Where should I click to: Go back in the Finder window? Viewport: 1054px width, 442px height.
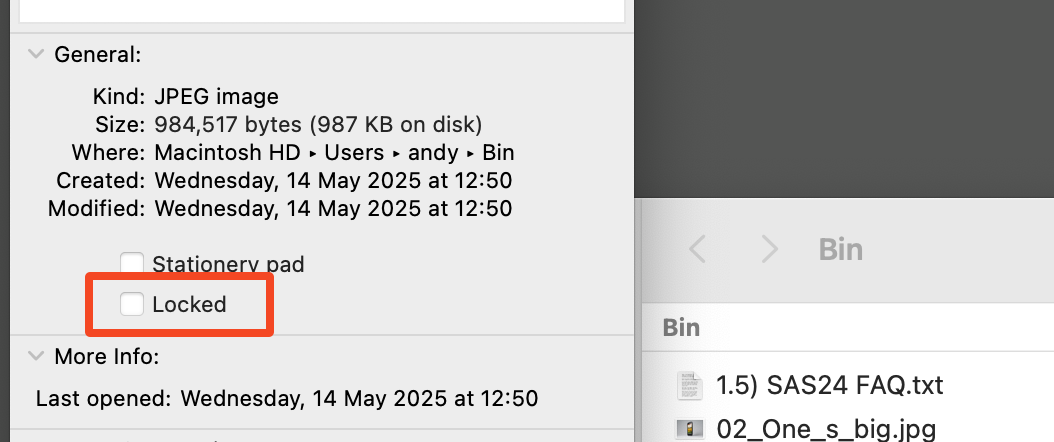[x=698, y=249]
